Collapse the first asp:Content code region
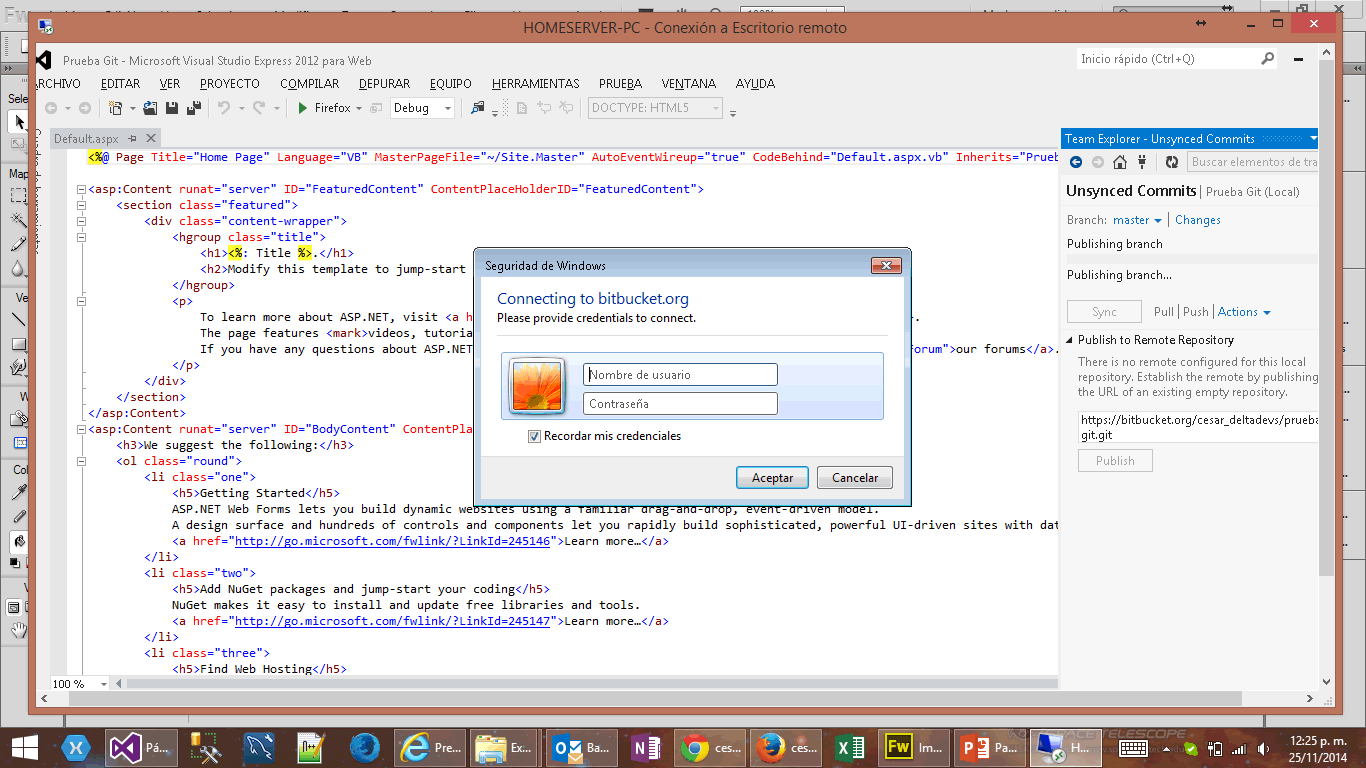1366x768 pixels. (x=80, y=189)
